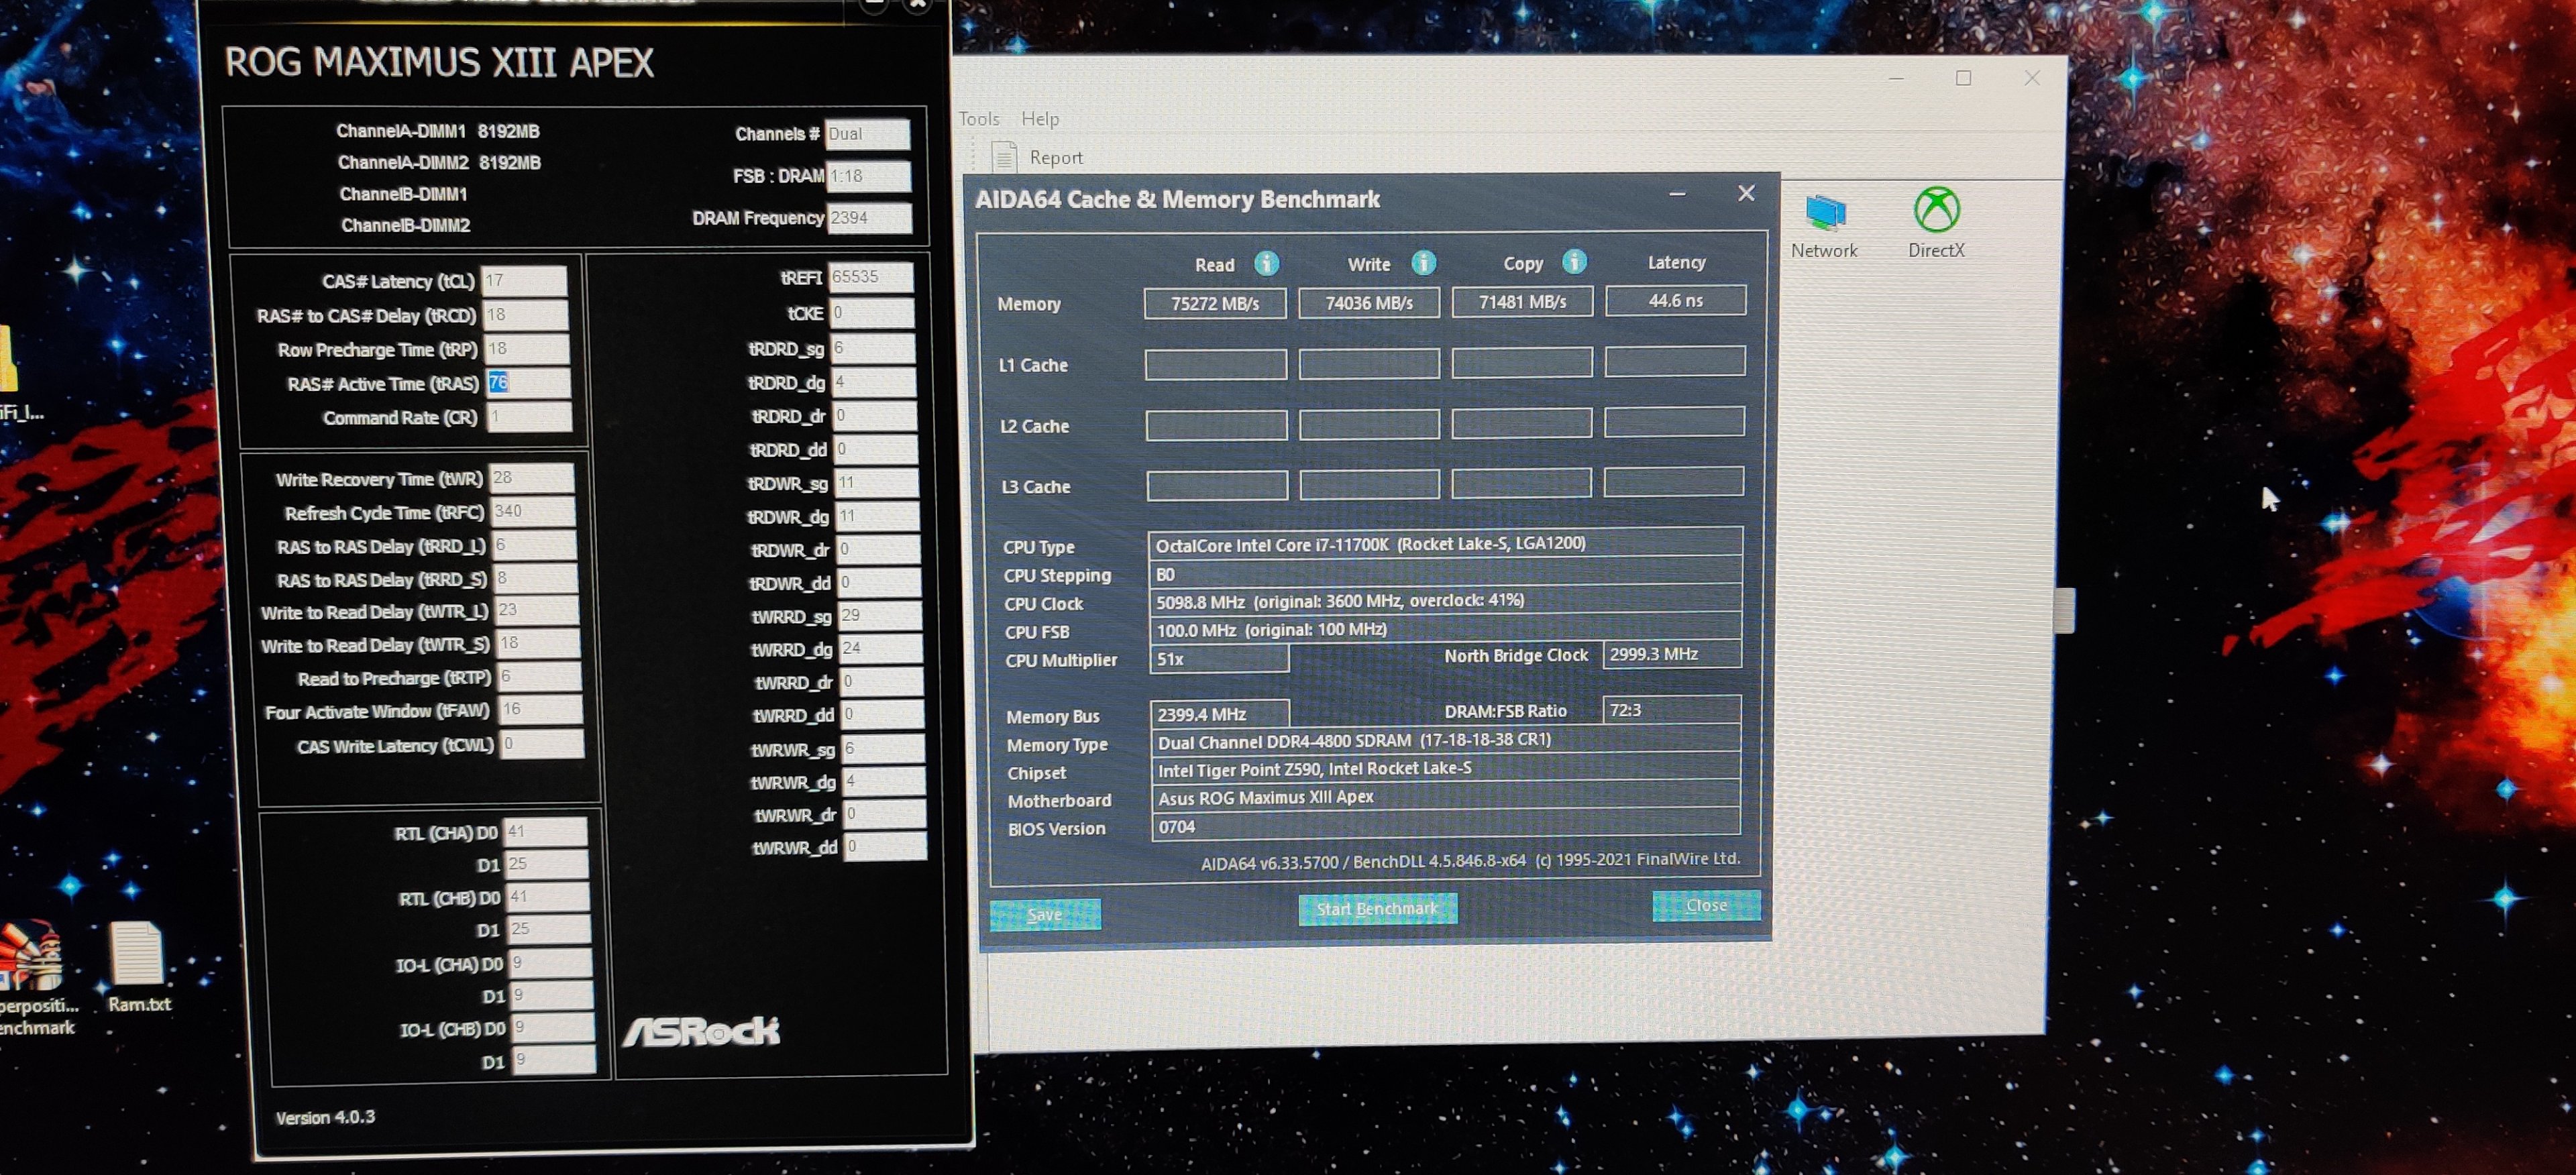Click the Memory Write result 74036 MB/s
Viewport: 2576px width, 1175px height.
click(x=1369, y=302)
